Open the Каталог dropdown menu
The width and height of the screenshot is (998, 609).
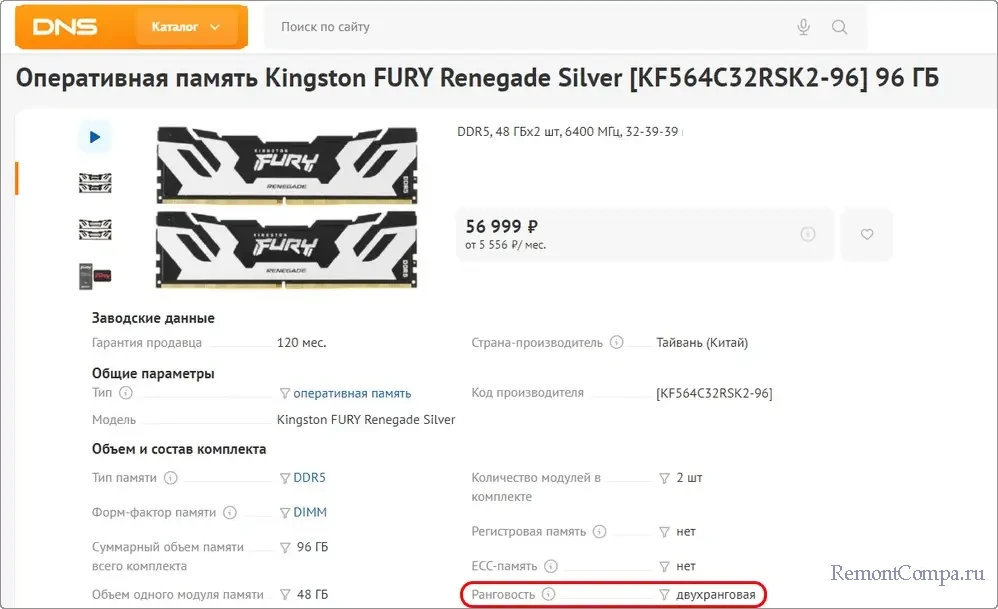coord(186,27)
